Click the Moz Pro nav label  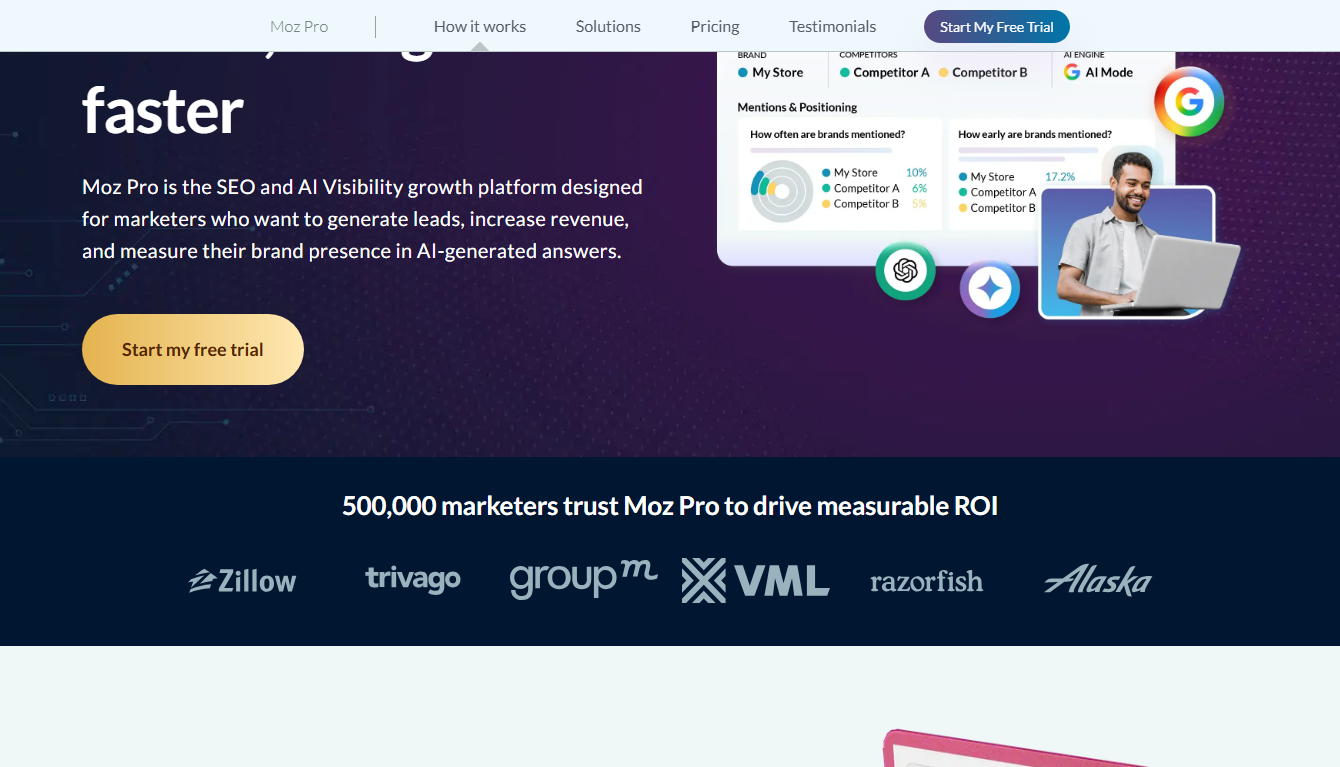299,27
